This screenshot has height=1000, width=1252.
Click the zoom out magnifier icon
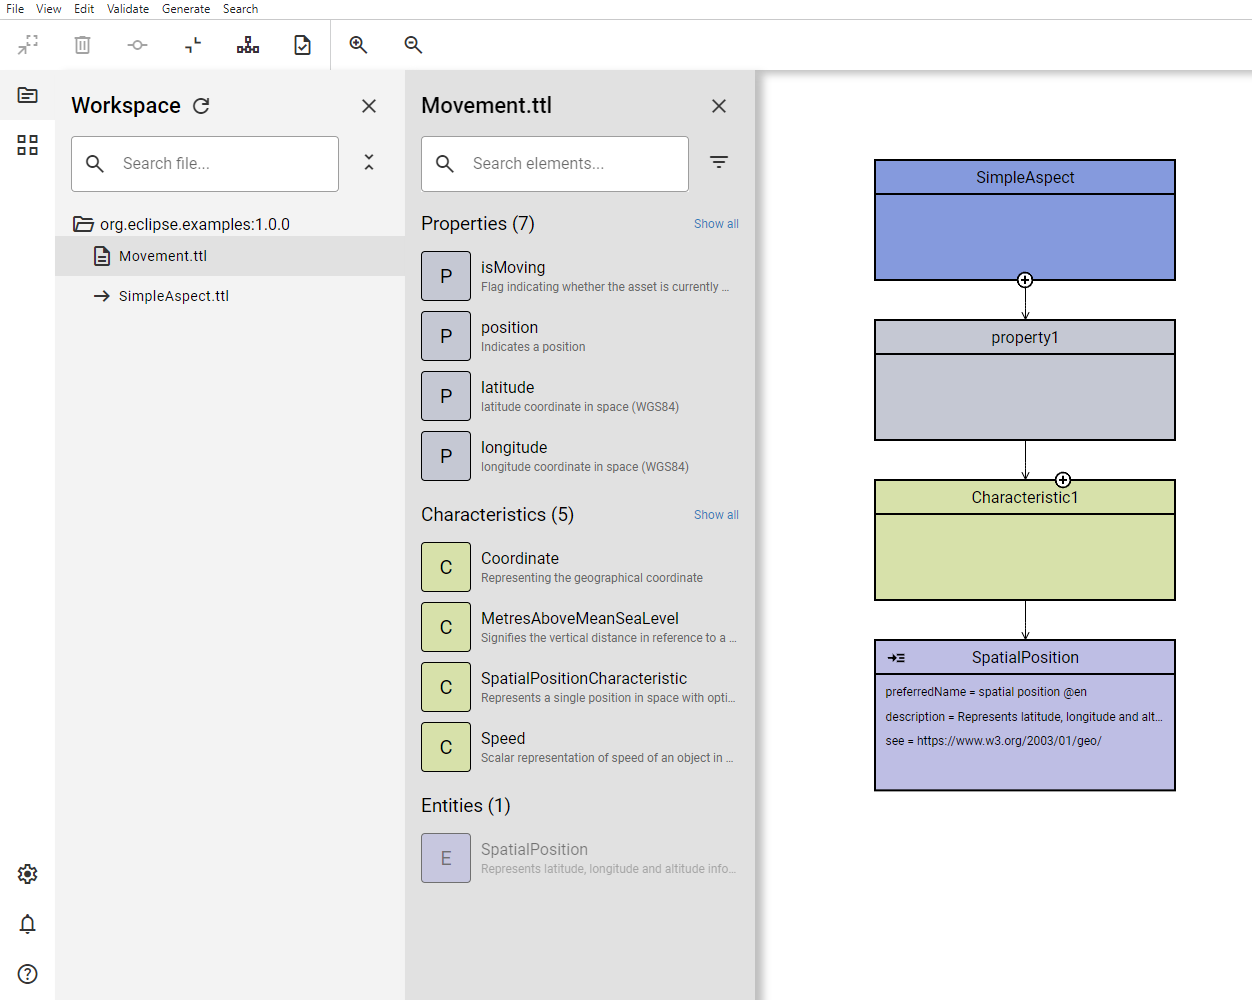(x=413, y=45)
